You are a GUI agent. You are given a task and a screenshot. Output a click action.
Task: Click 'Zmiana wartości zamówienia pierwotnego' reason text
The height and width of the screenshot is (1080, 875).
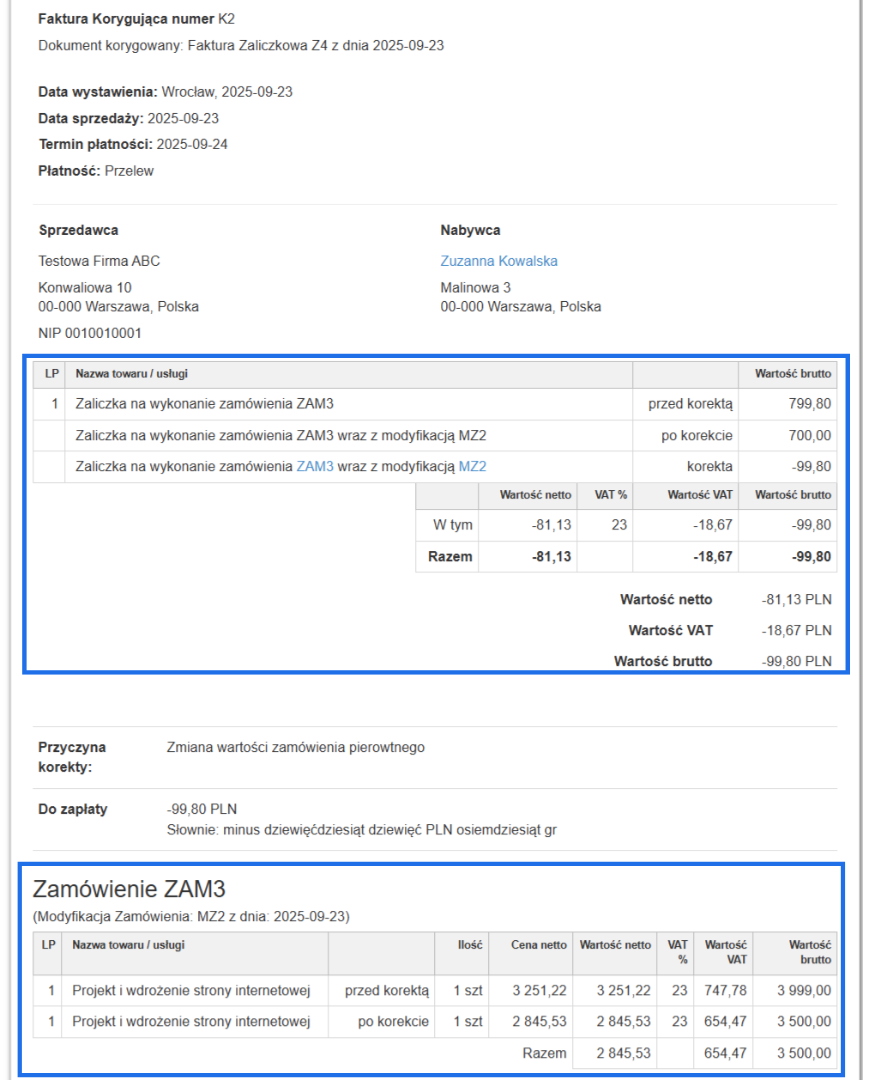pos(296,747)
